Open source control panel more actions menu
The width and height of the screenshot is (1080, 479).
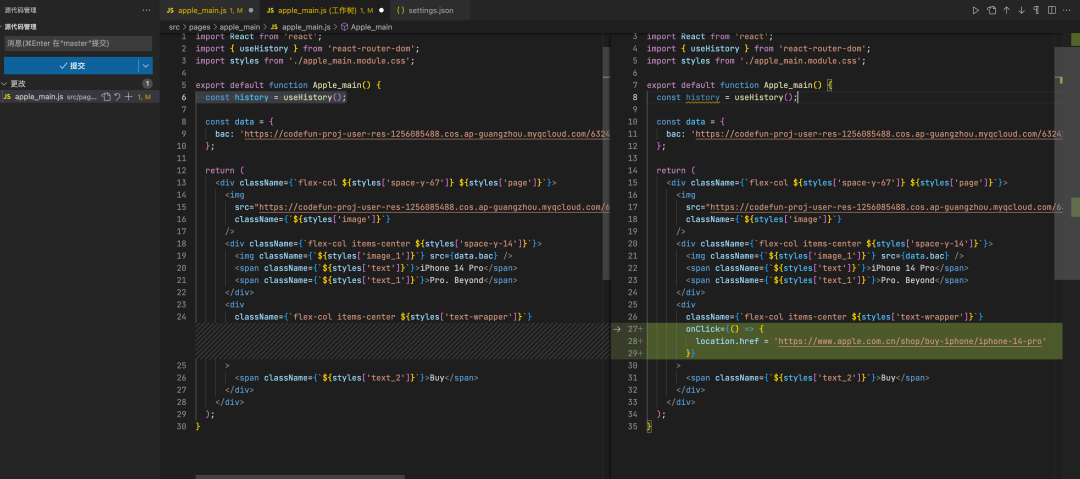click(x=145, y=10)
